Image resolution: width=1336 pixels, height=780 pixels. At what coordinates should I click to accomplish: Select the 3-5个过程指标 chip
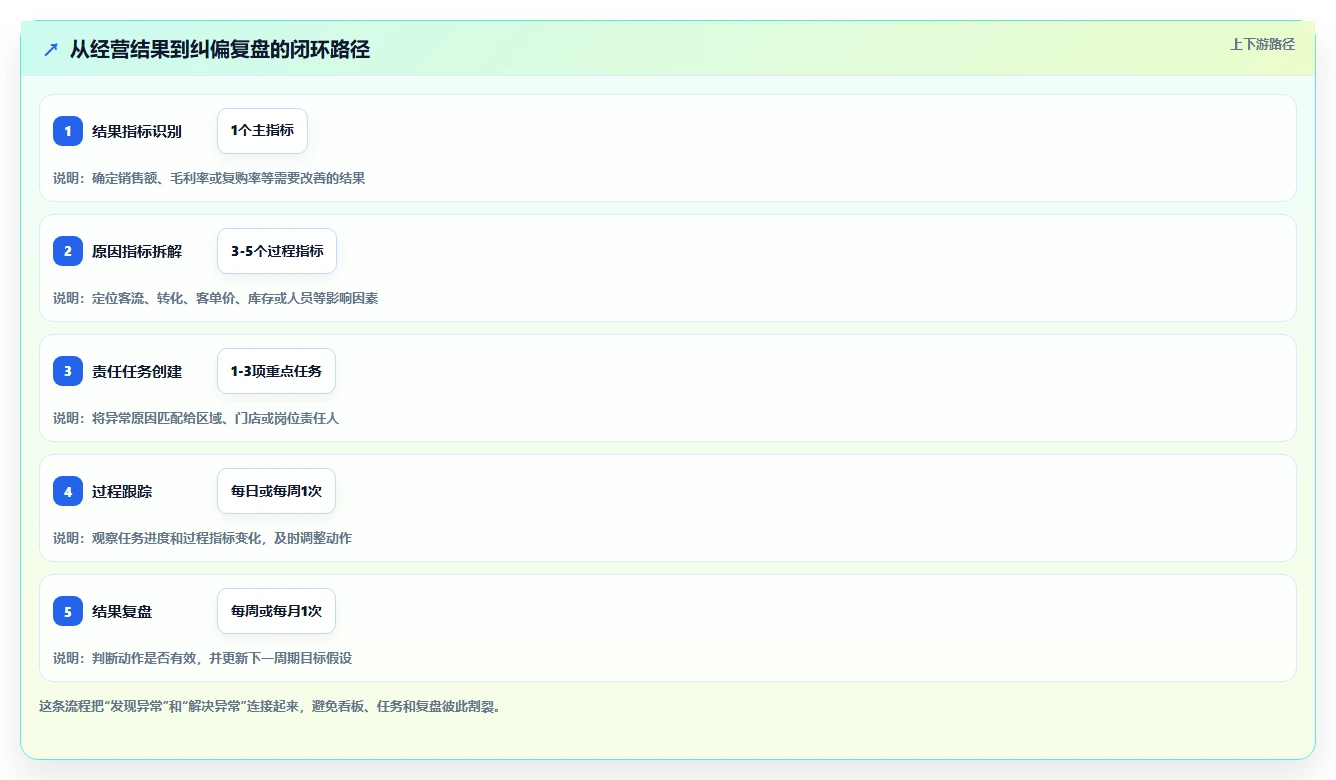277,251
